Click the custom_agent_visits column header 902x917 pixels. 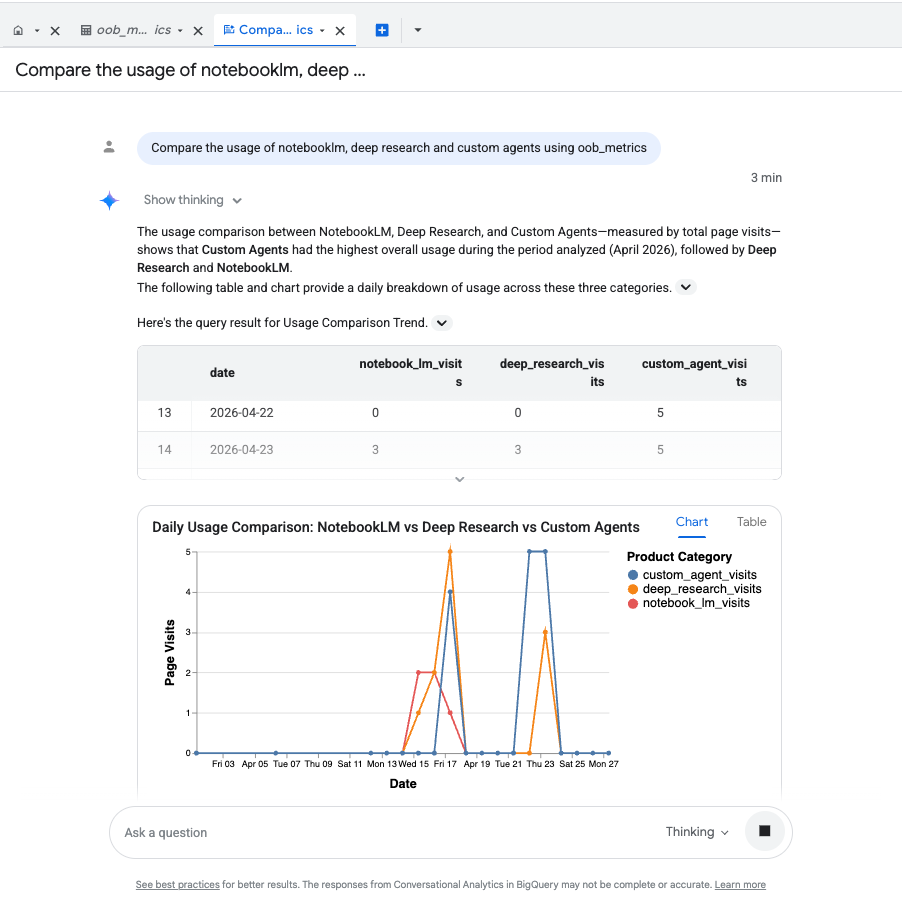pos(694,373)
